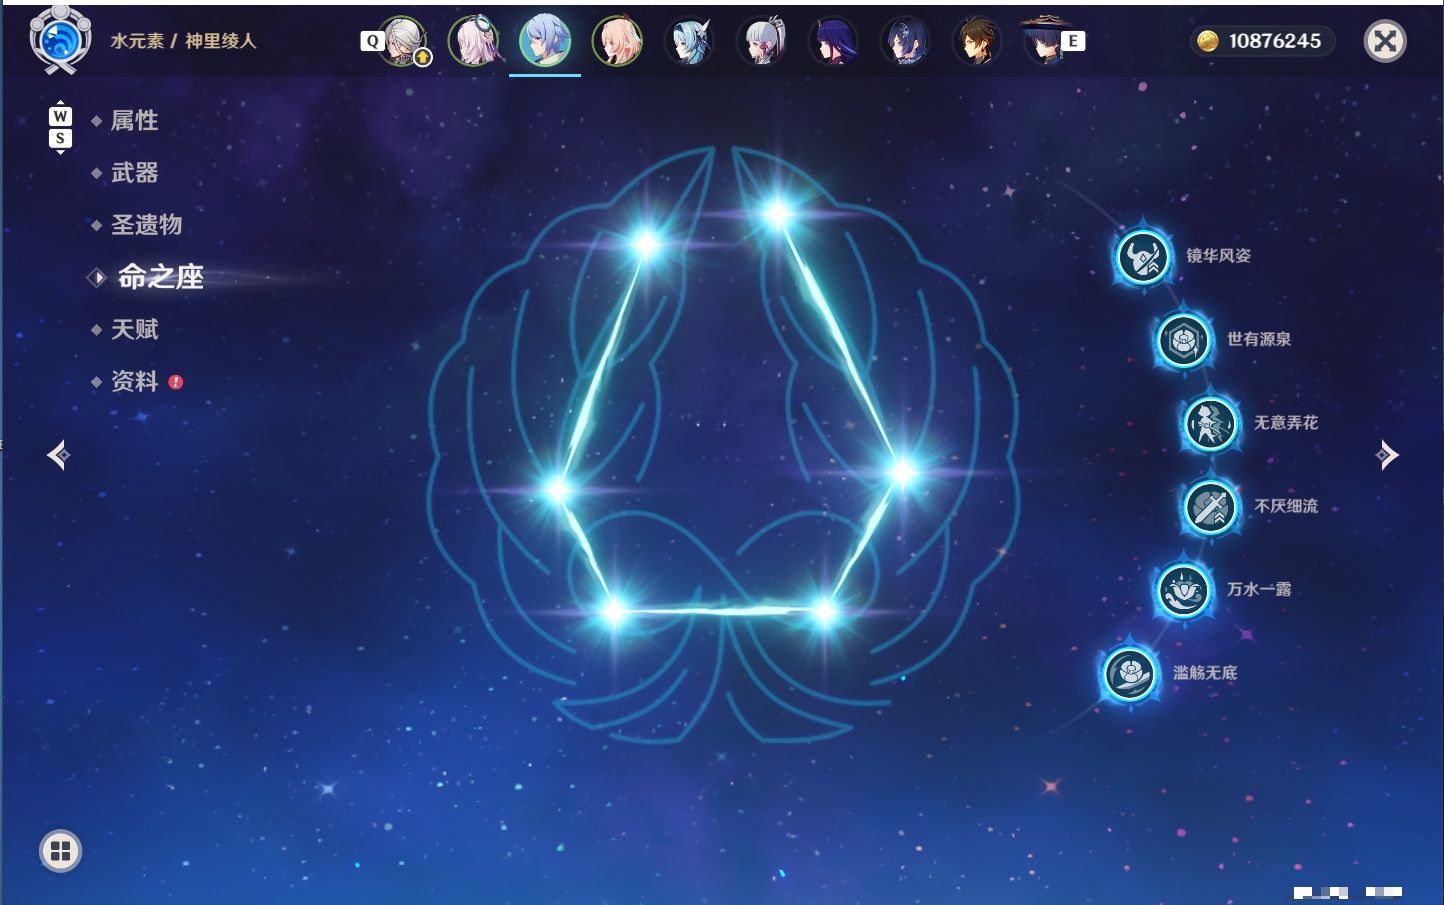Click the E next-character key hint
The height and width of the screenshot is (905, 1444).
tap(1073, 41)
